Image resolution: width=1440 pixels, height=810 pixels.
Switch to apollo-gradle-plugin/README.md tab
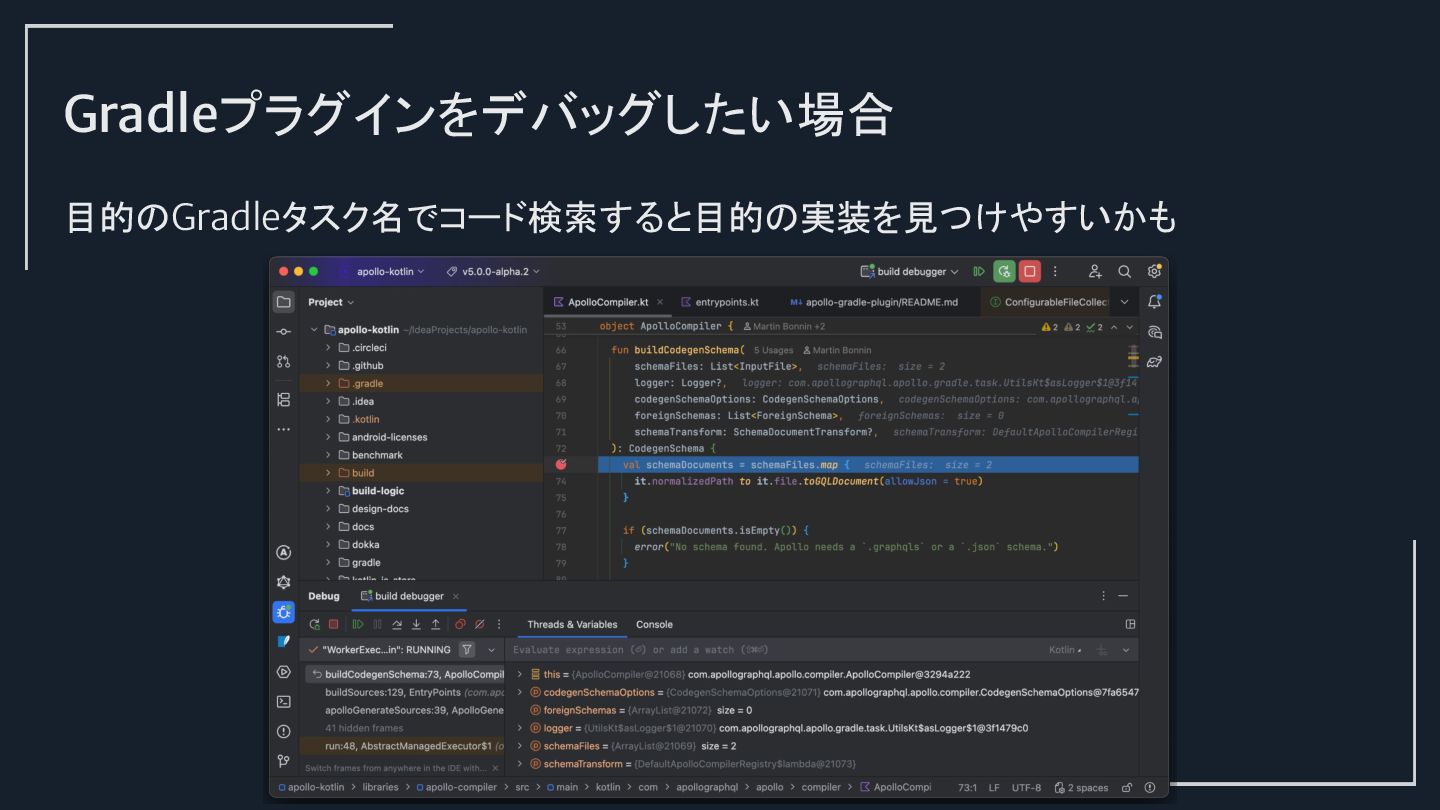(874, 302)
